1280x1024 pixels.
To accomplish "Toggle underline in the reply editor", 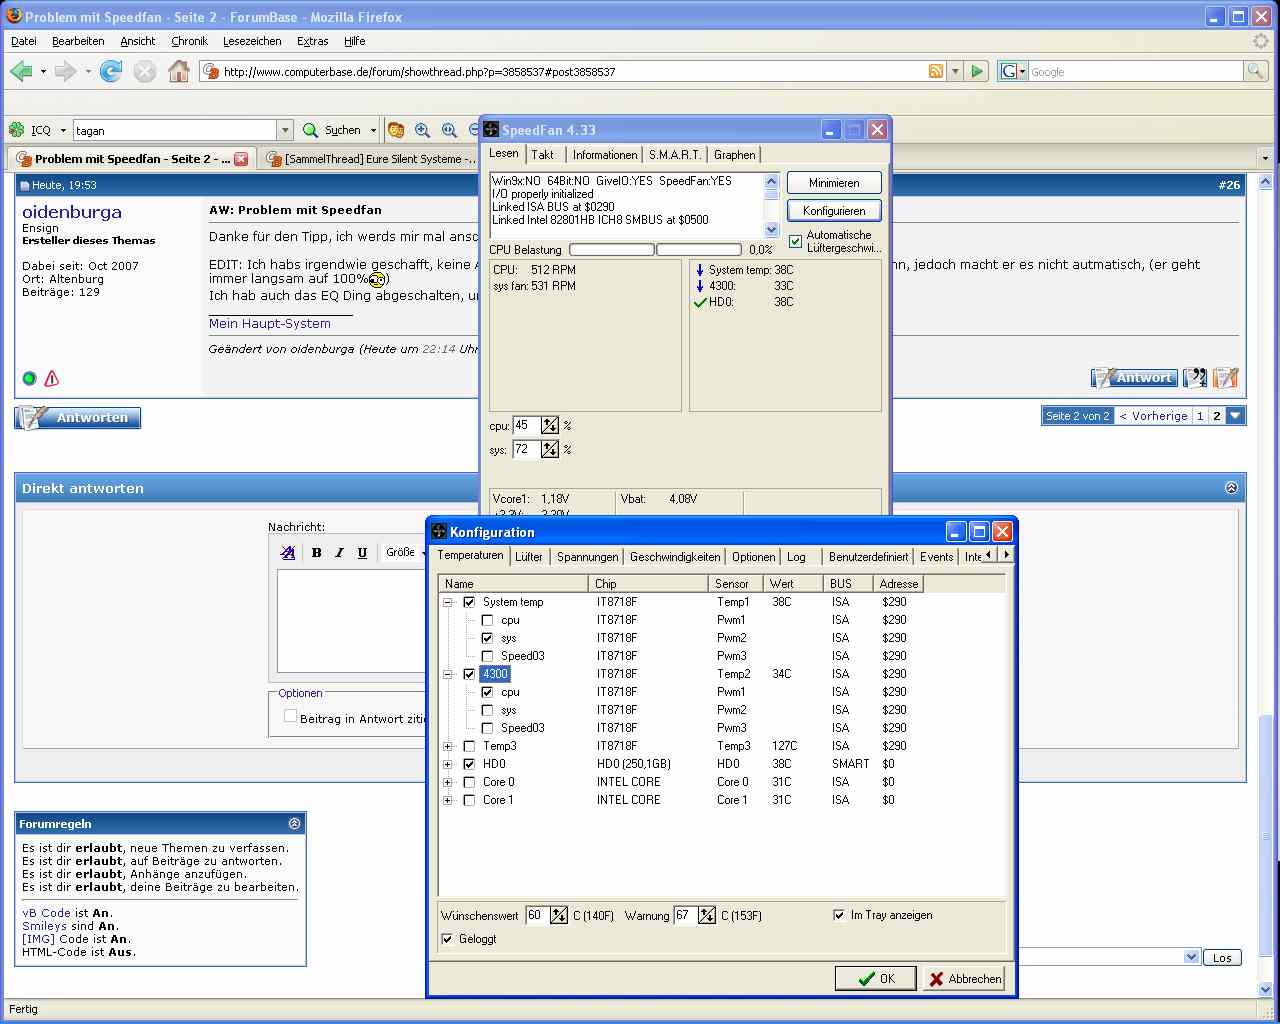I will coord(362,552).
